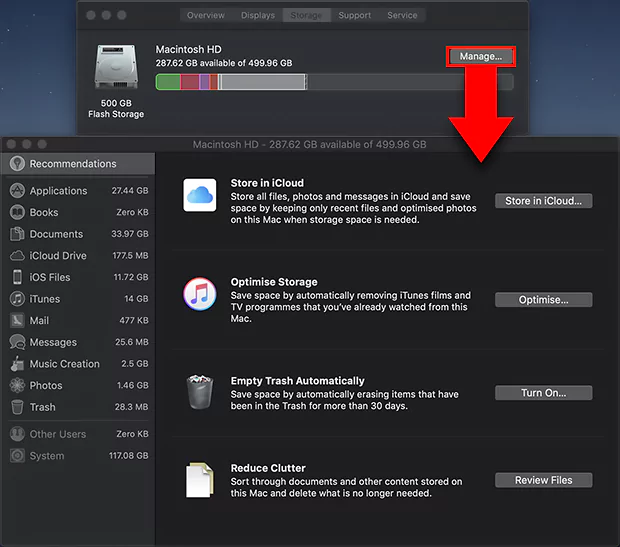Image resolution: width=620 pixels, height=547 pixels.
Task: Click the Review Files button
Action: [x=544, y=480]
